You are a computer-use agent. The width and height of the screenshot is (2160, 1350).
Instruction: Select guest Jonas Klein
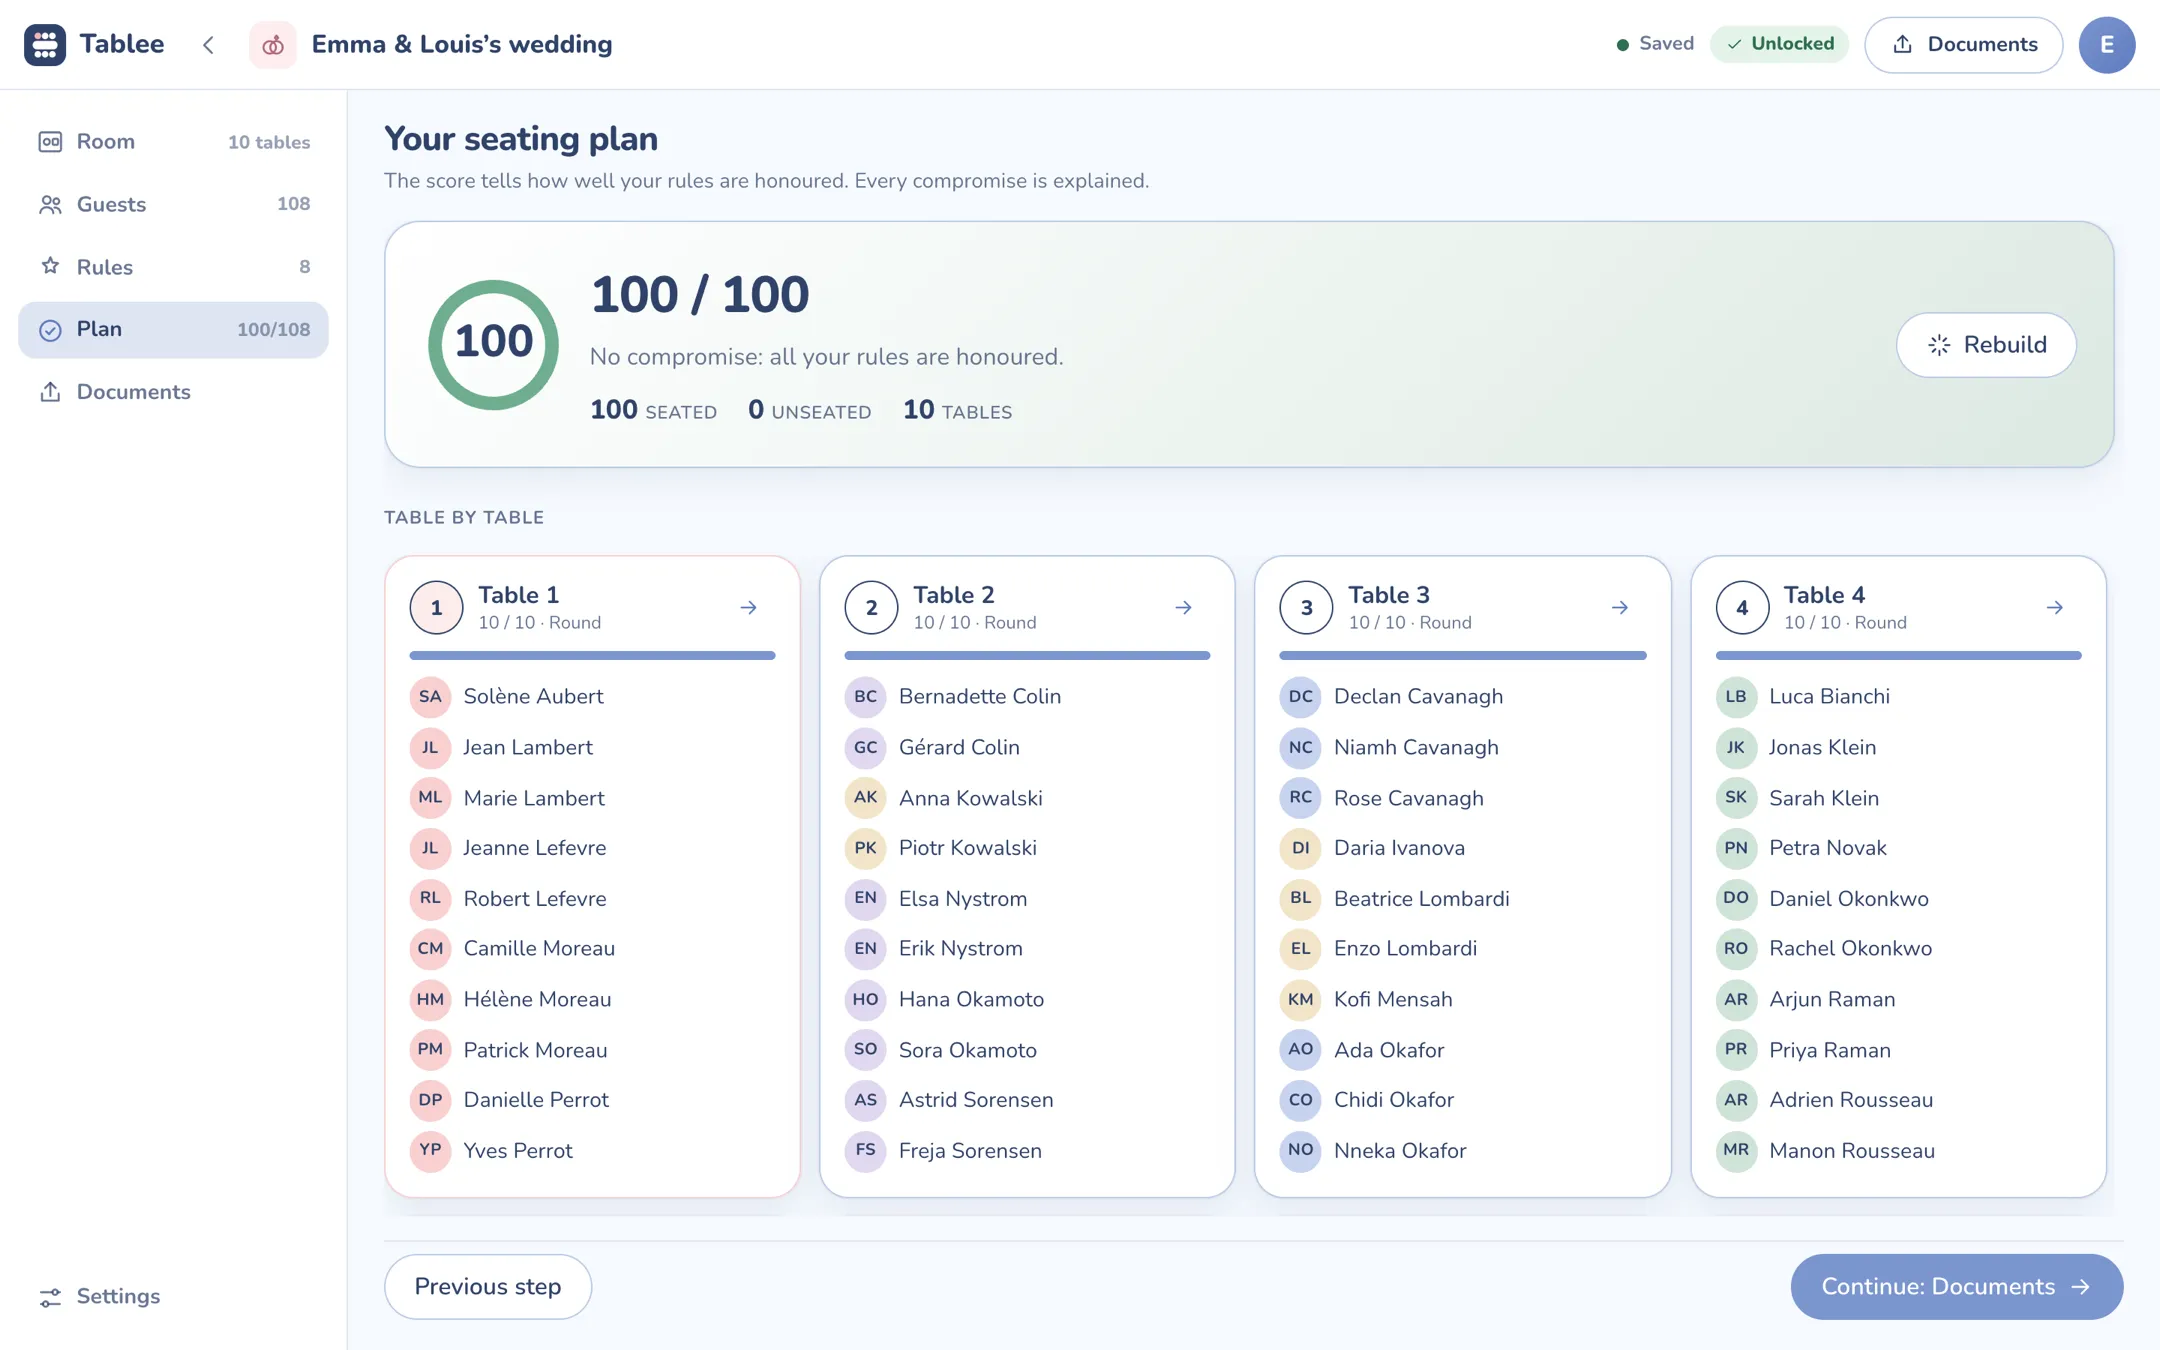(1898, 747)
